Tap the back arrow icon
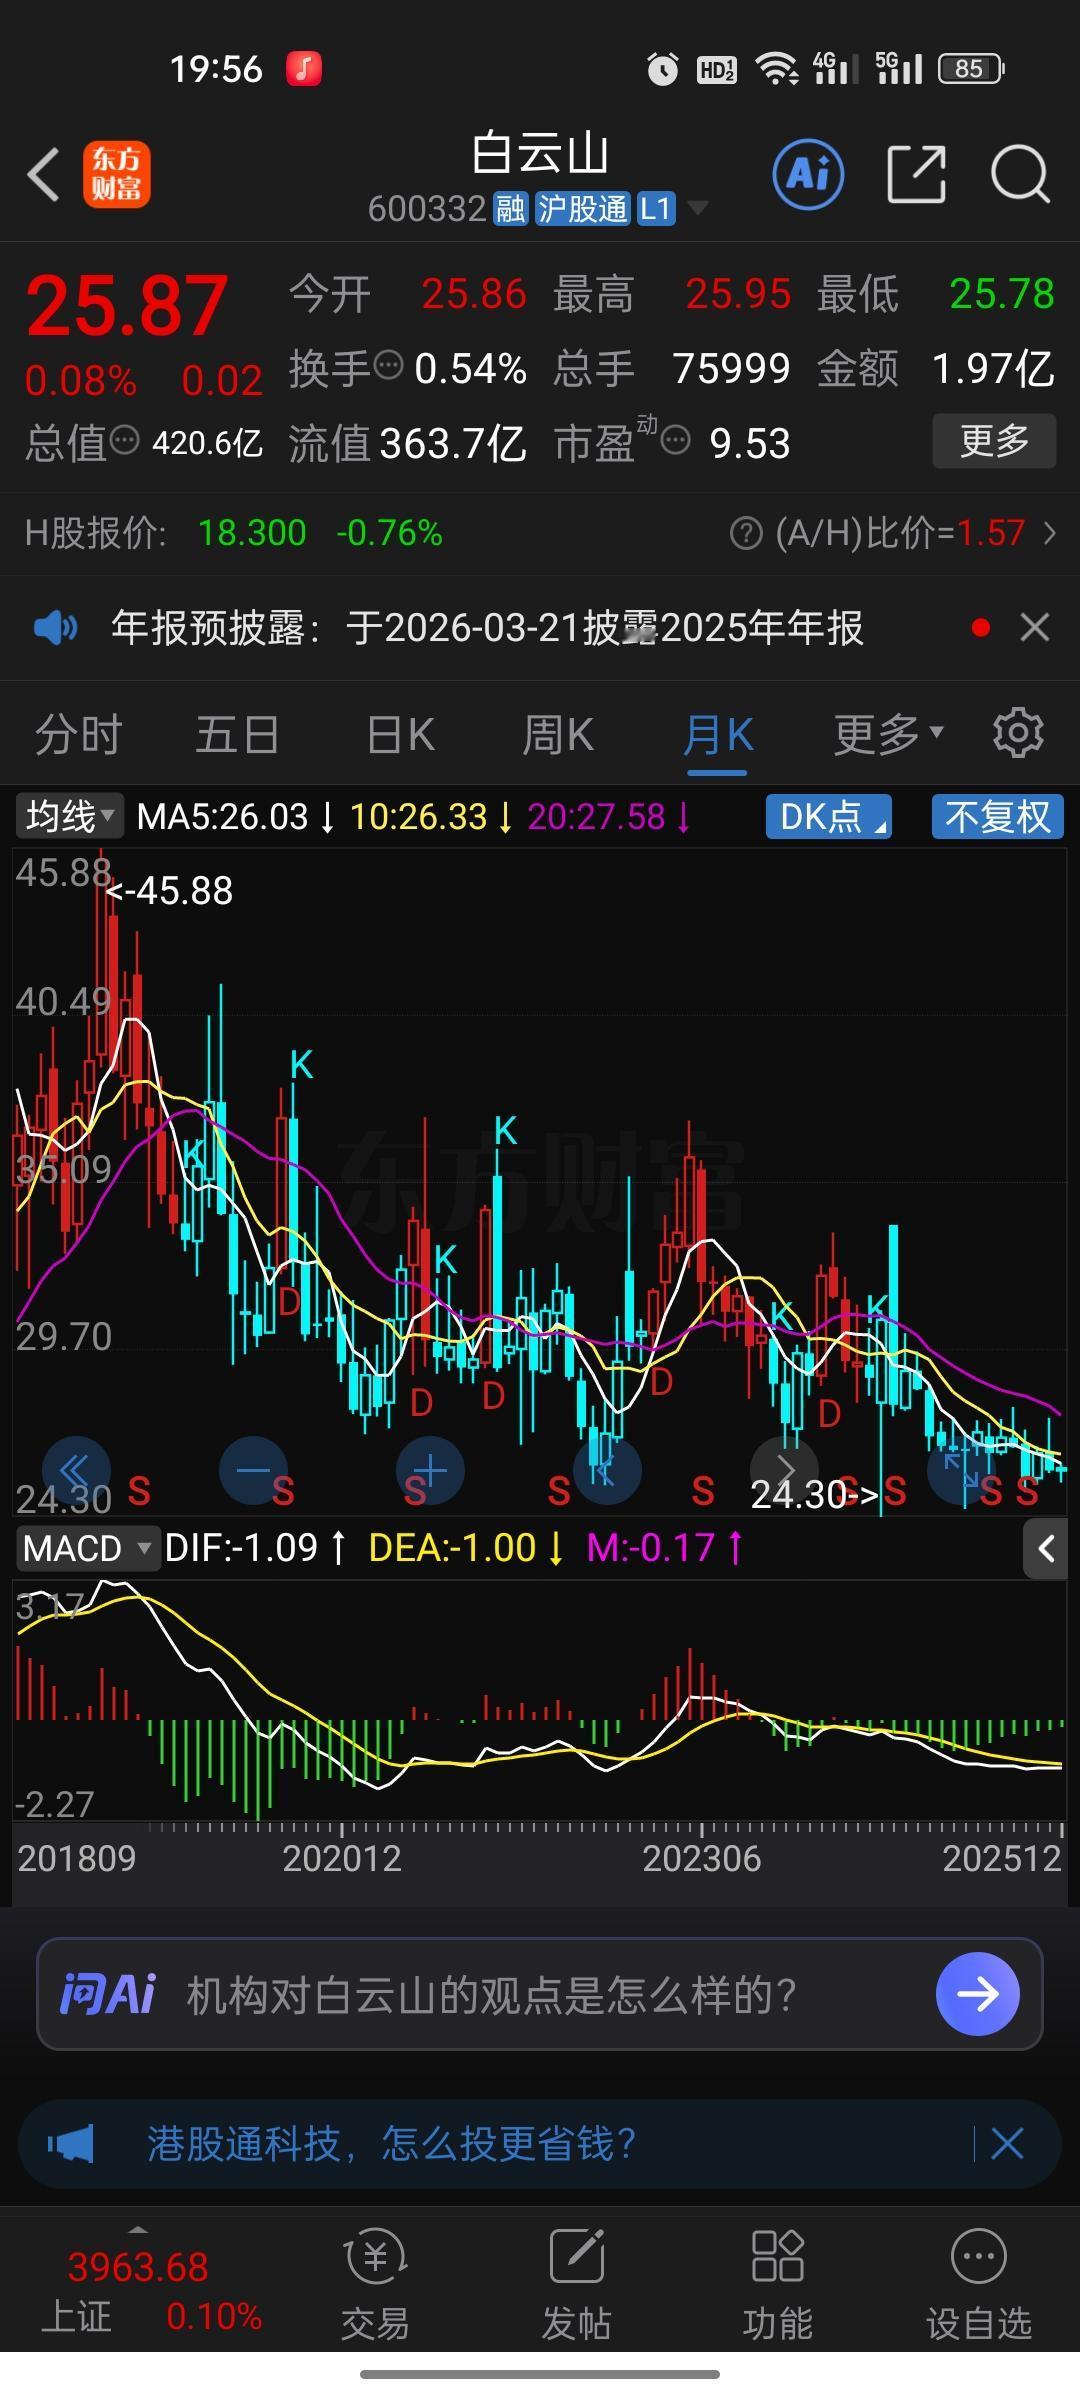 (43, 175)
